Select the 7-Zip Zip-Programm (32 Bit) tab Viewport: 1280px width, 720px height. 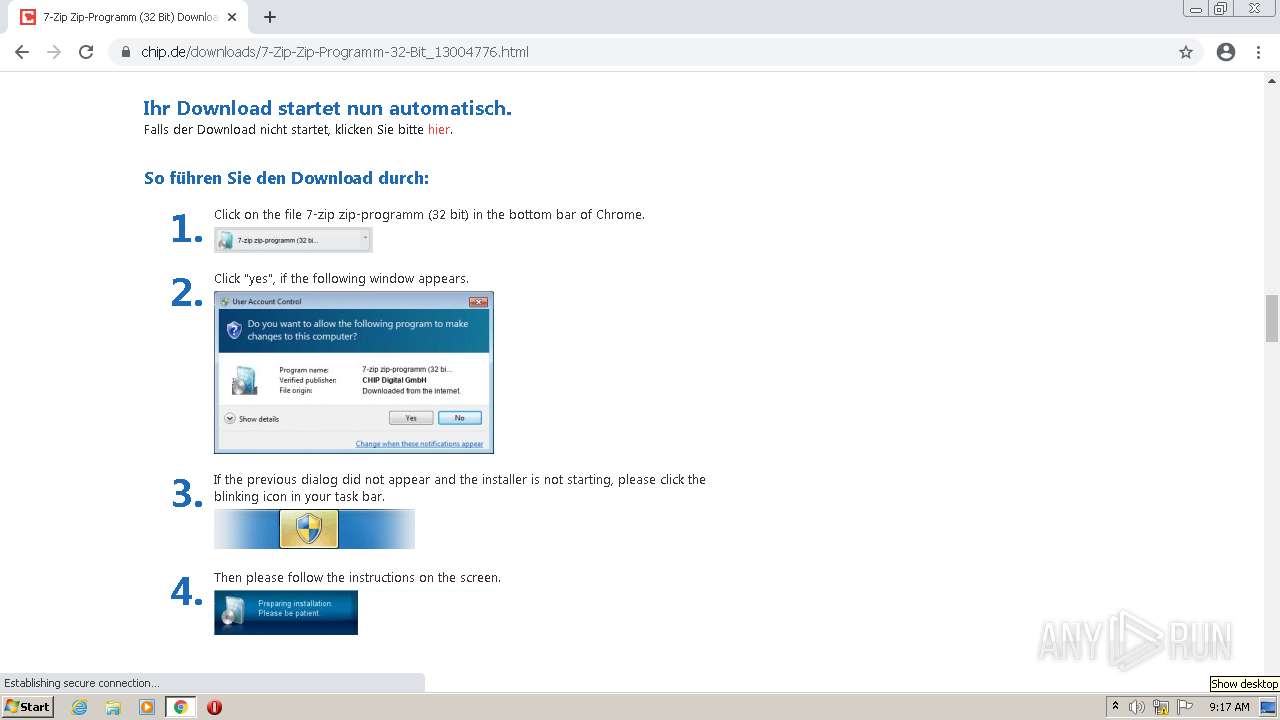point(130,17)
